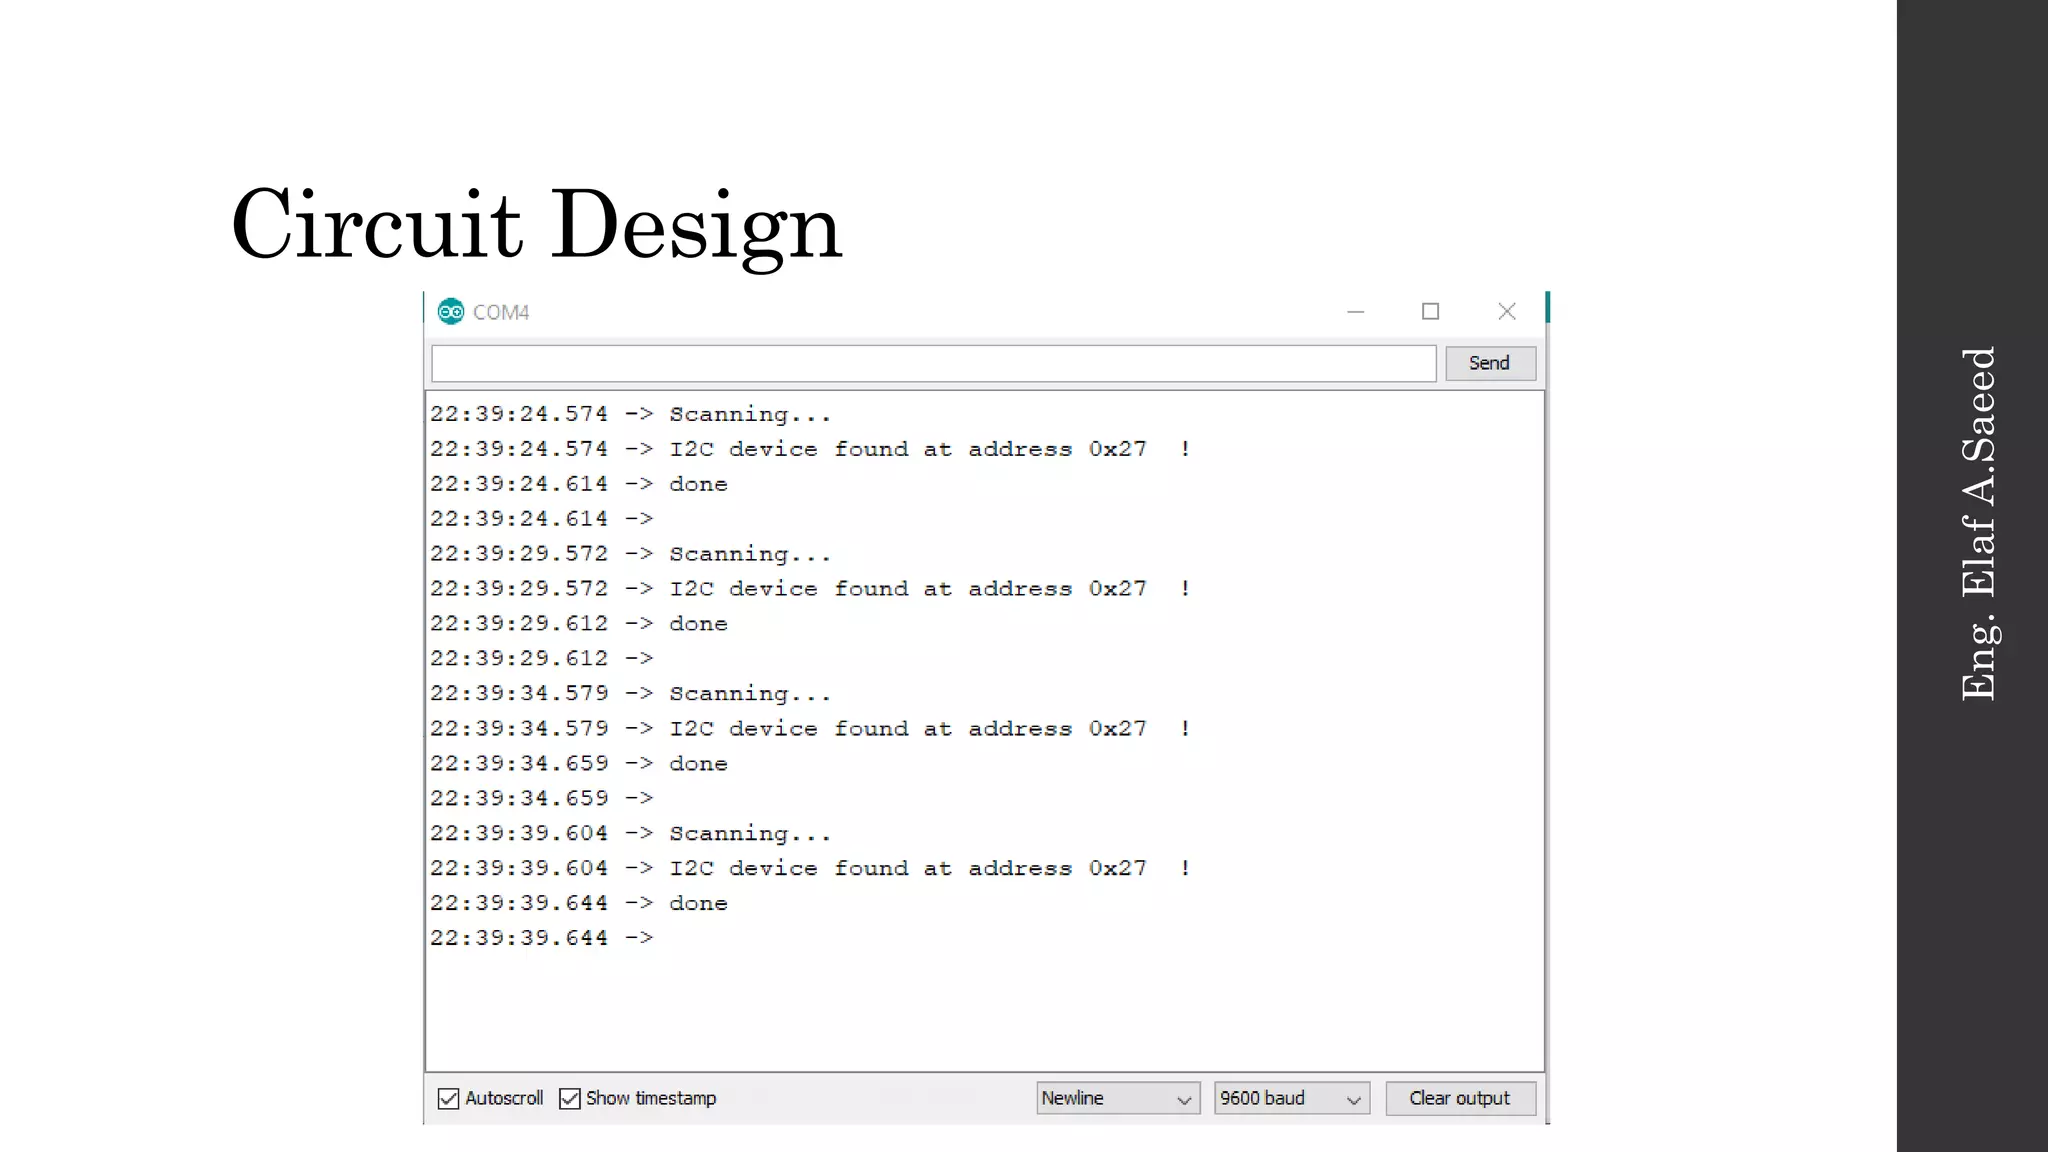
Task: Maximize the COM4 serial monitor window
Action: 1430,312
